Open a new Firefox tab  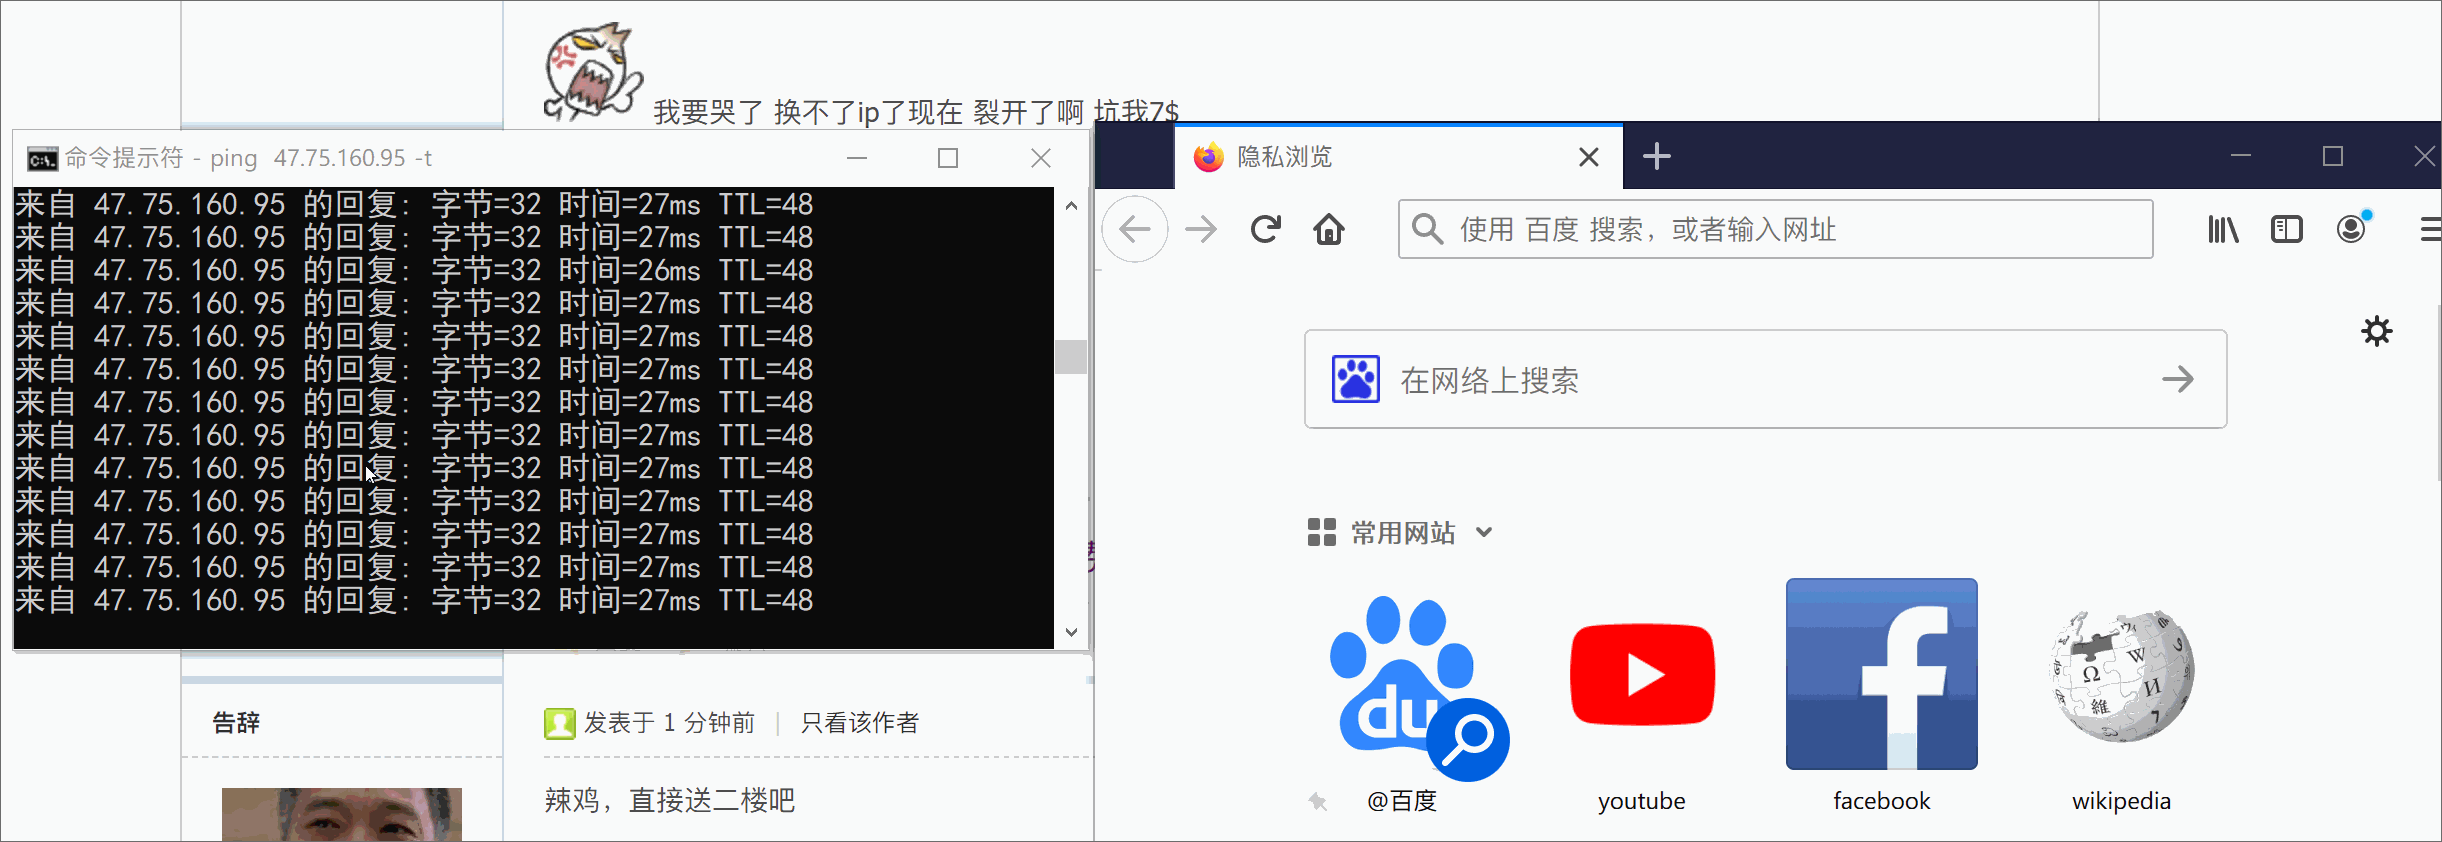pyautogui.click(x=1657, y=156)
